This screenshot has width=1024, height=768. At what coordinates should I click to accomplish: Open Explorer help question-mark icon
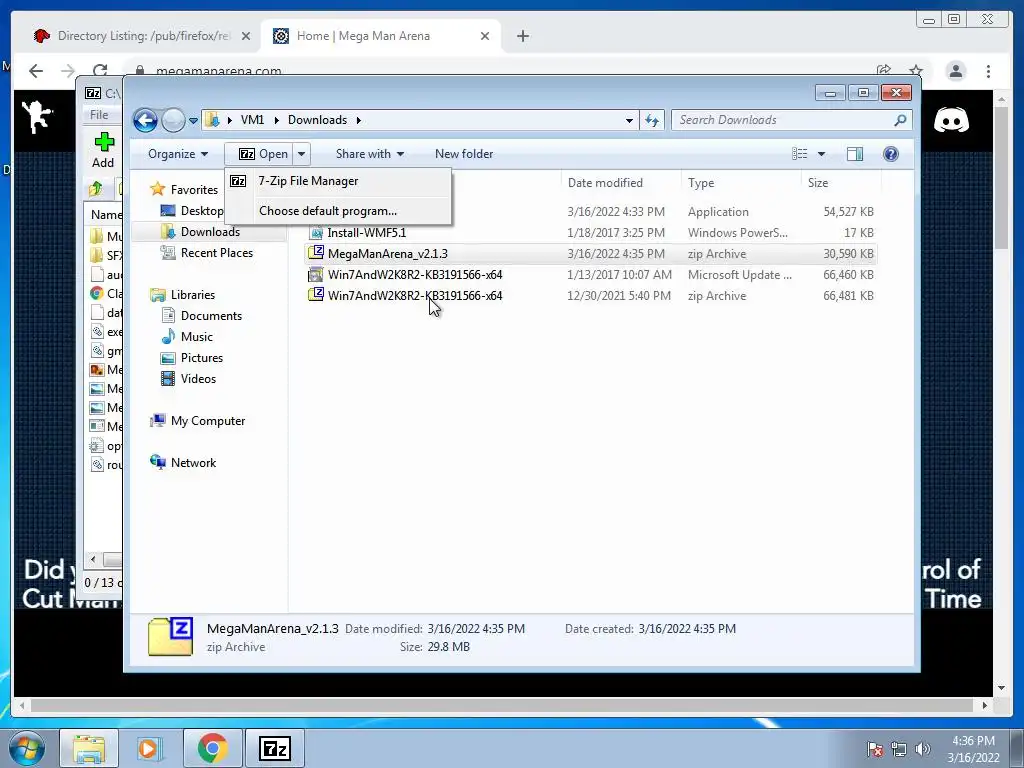(891, 154)
